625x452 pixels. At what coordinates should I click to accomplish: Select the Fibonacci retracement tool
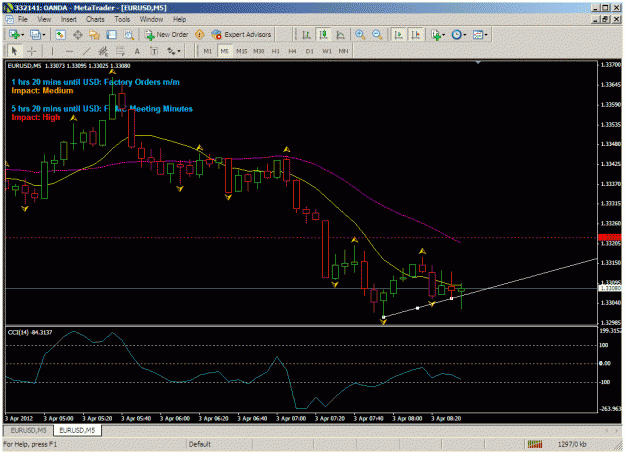point(120,51)
